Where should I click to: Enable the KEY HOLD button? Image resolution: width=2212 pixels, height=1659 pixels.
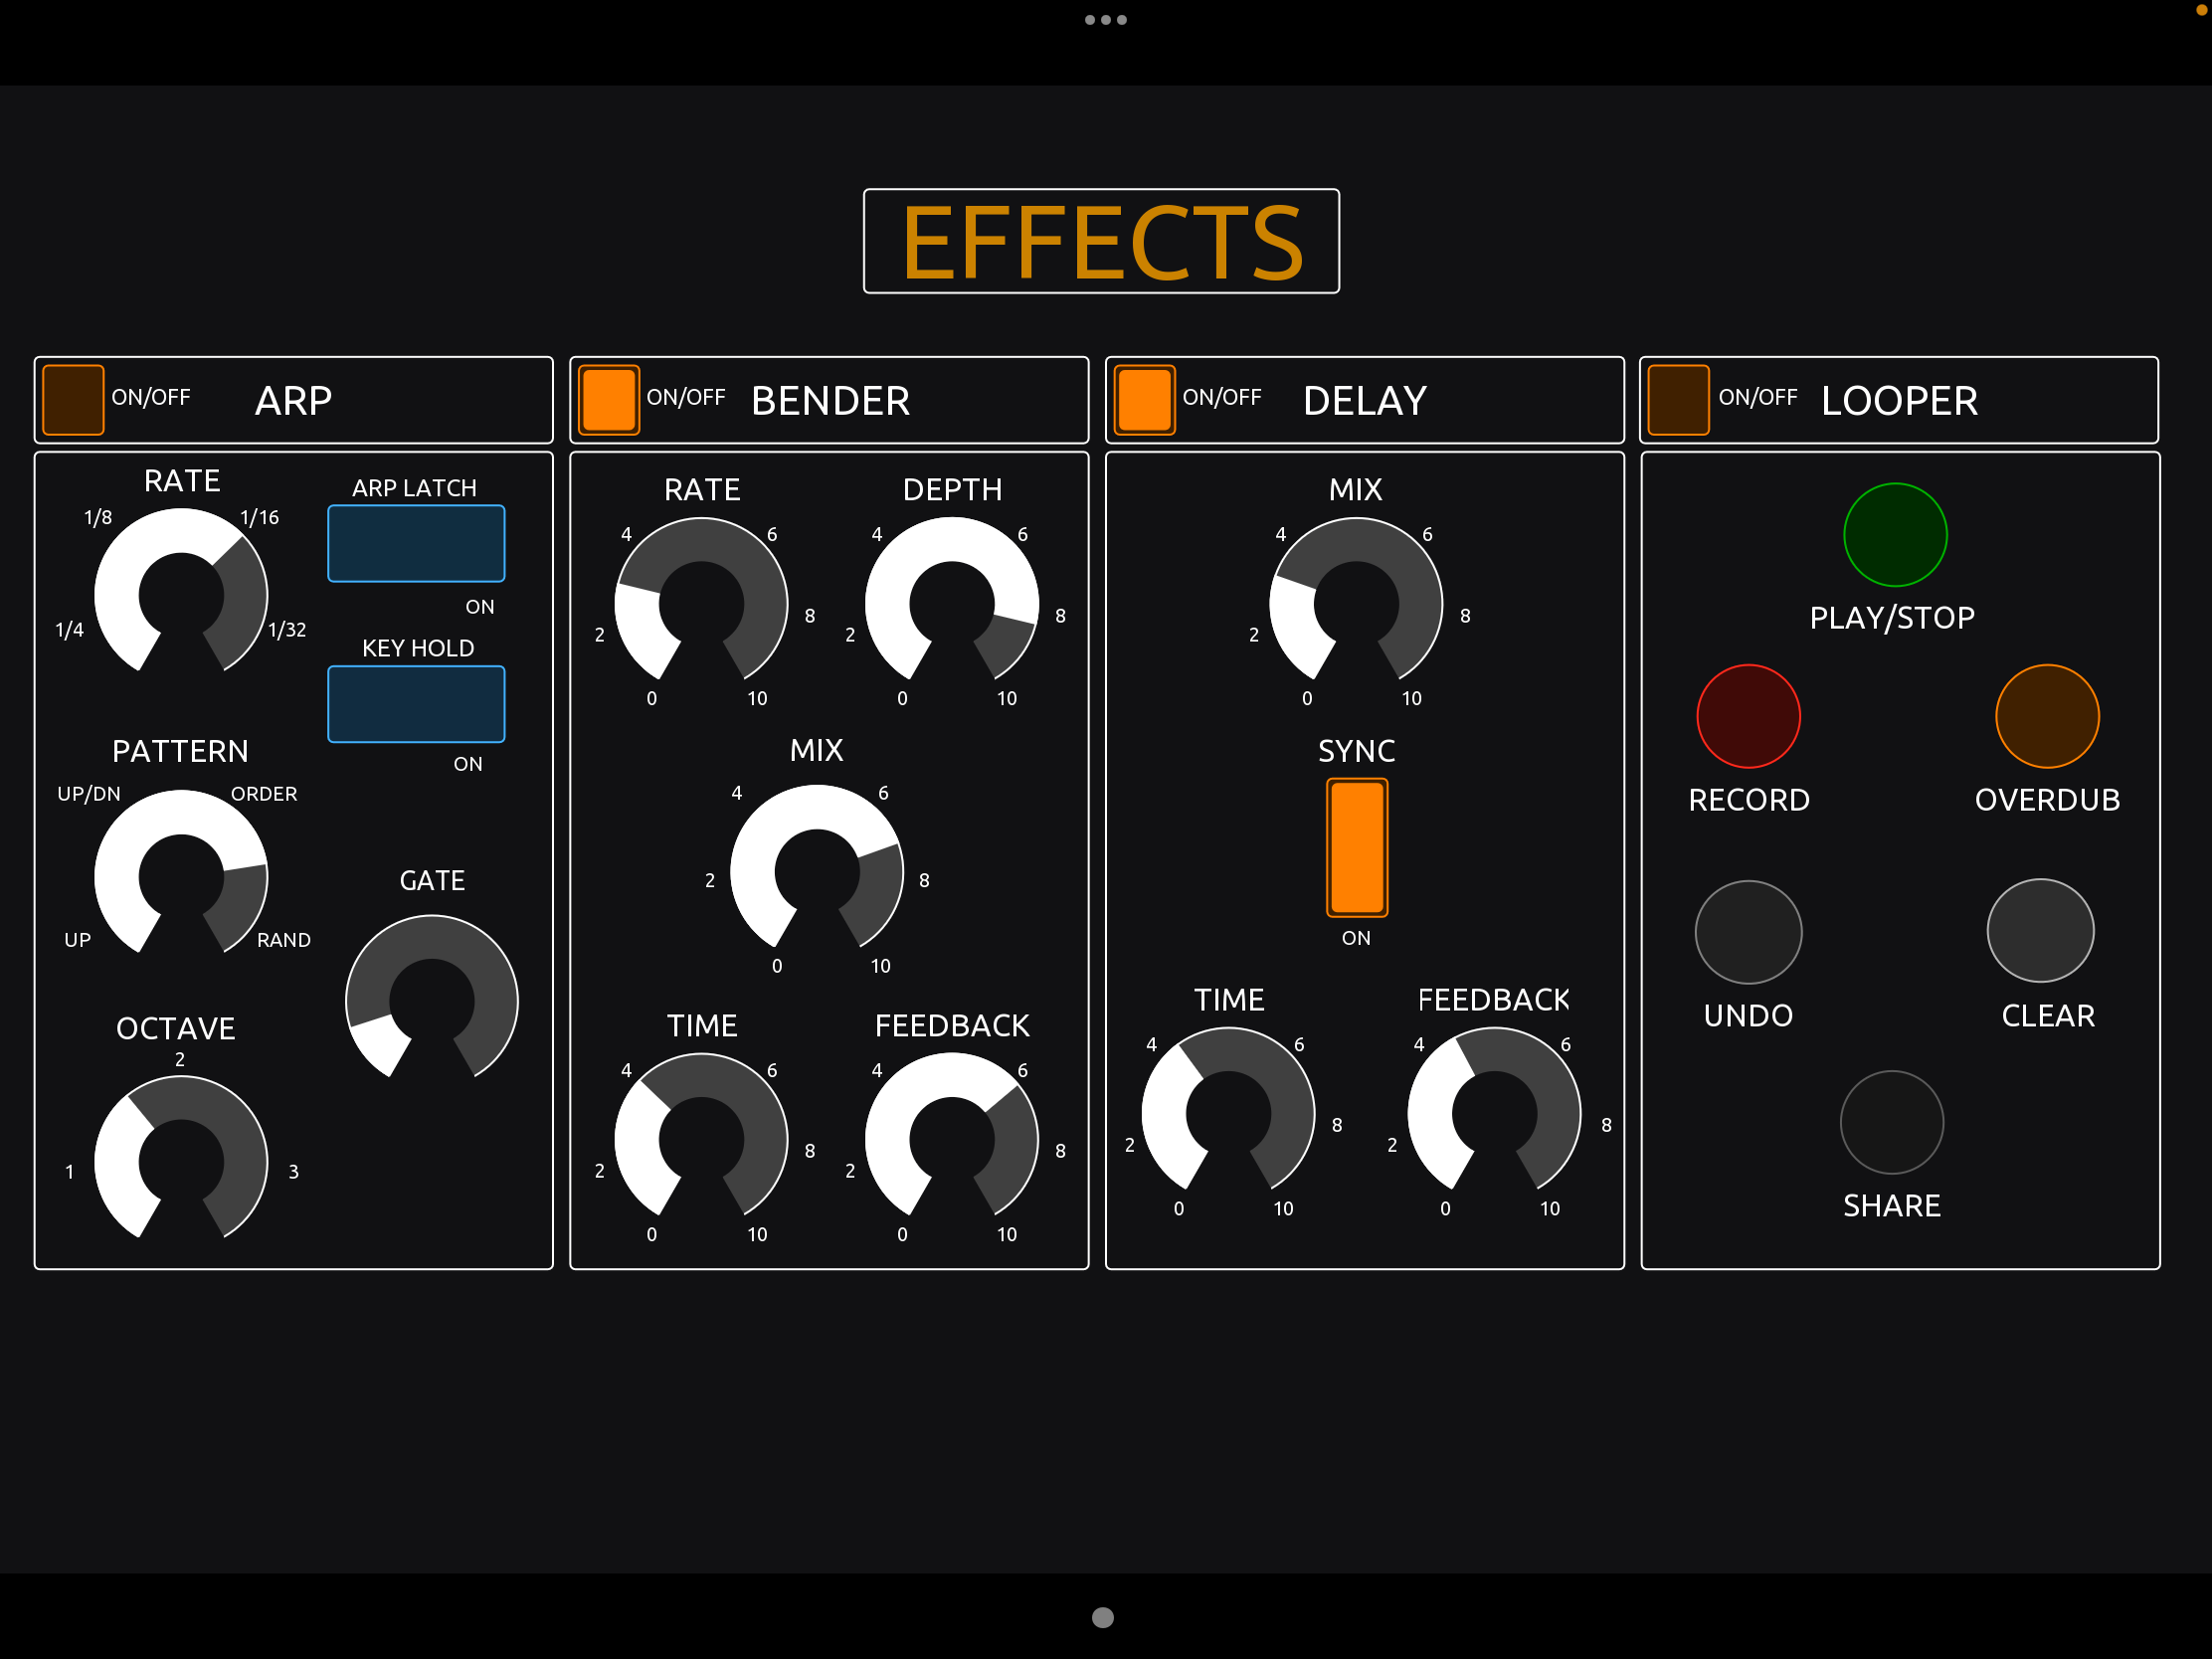416,704
